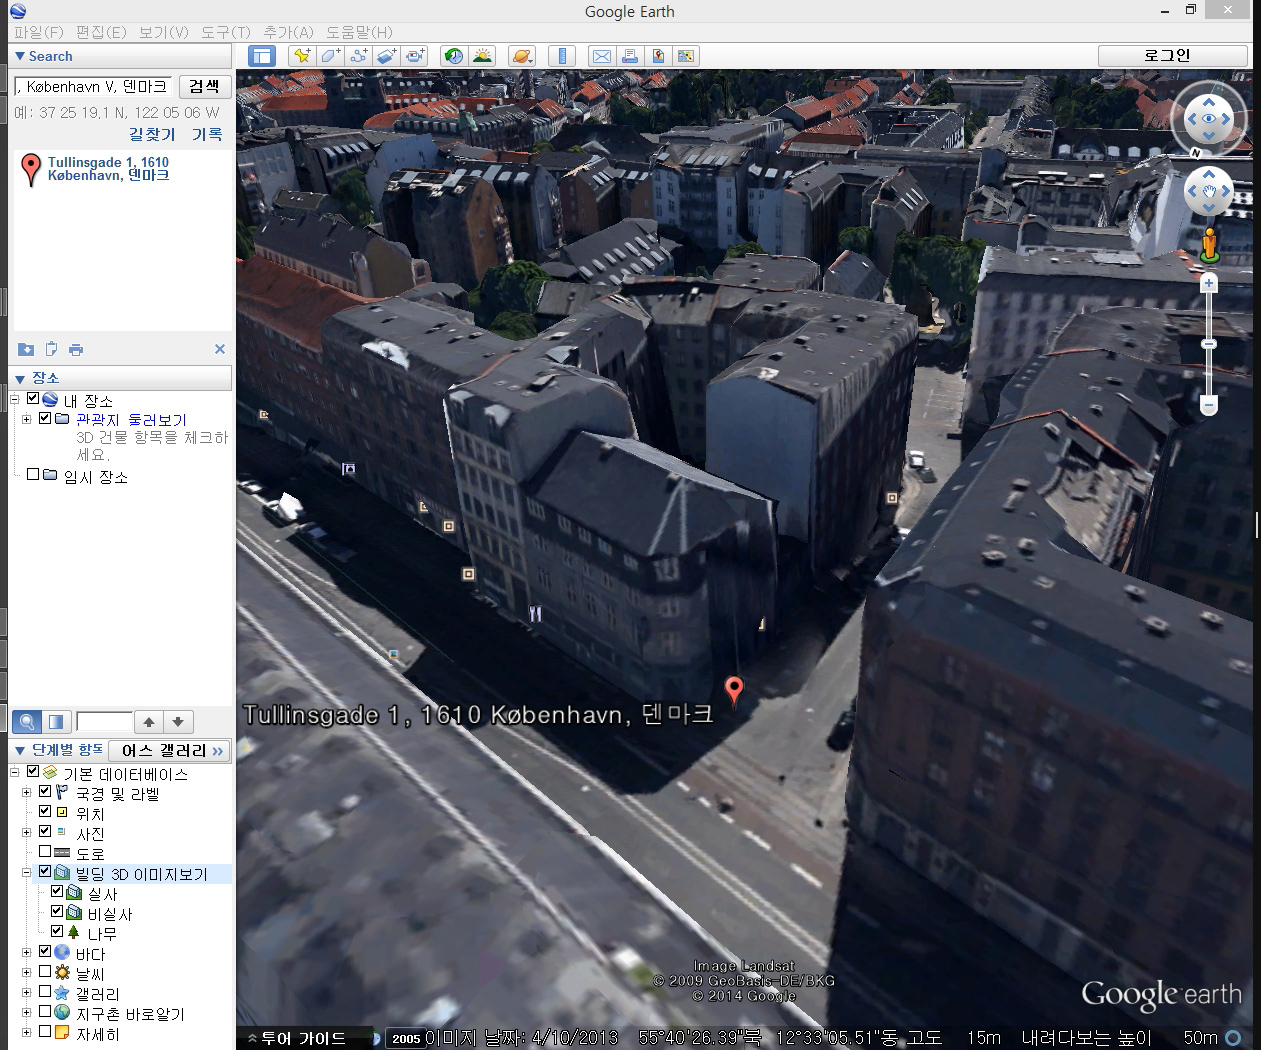Expand the 관광지 둘러보기 folder
This screenshot has width=1261, height=1050.
pos(26,419)
